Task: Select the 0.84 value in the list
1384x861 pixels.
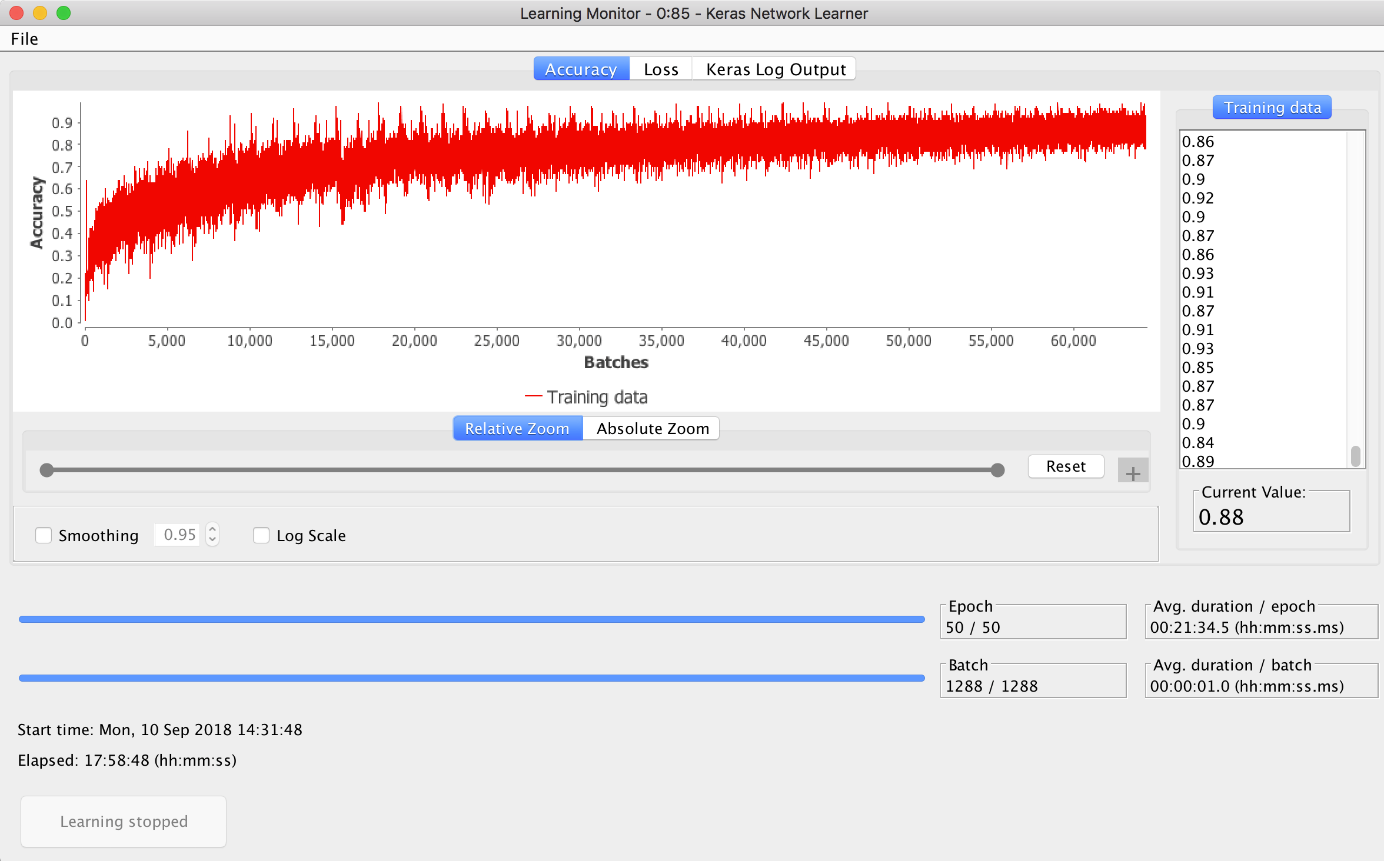Action: click(x=1198, y=442)
